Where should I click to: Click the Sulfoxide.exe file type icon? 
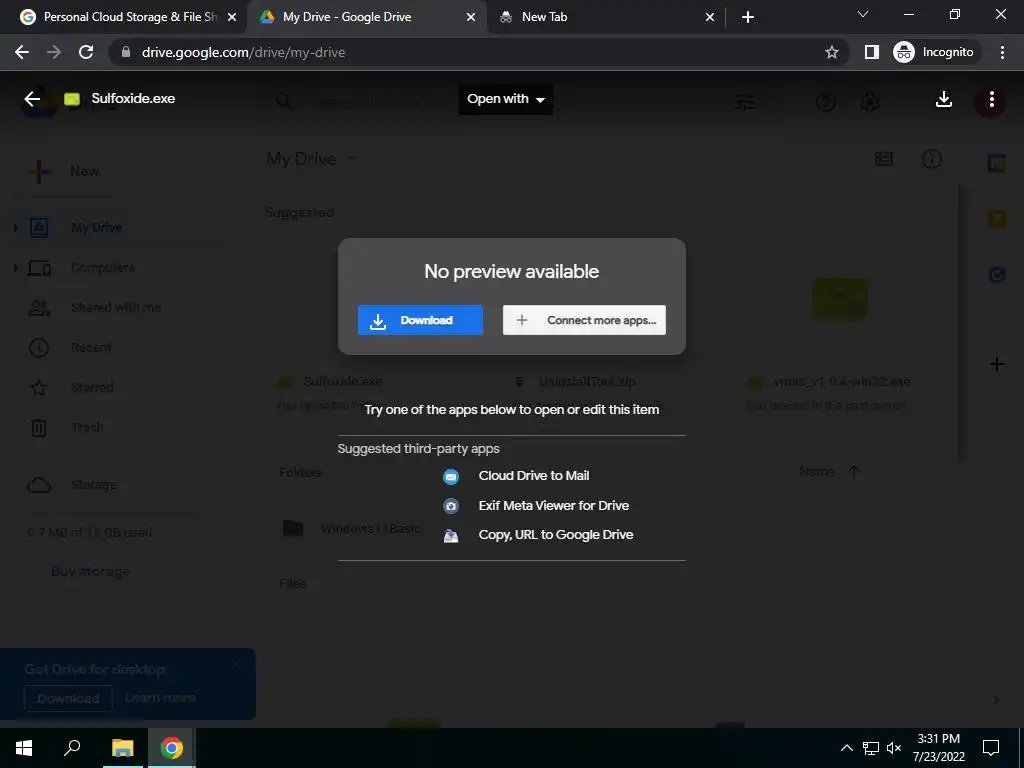(72, 99)
